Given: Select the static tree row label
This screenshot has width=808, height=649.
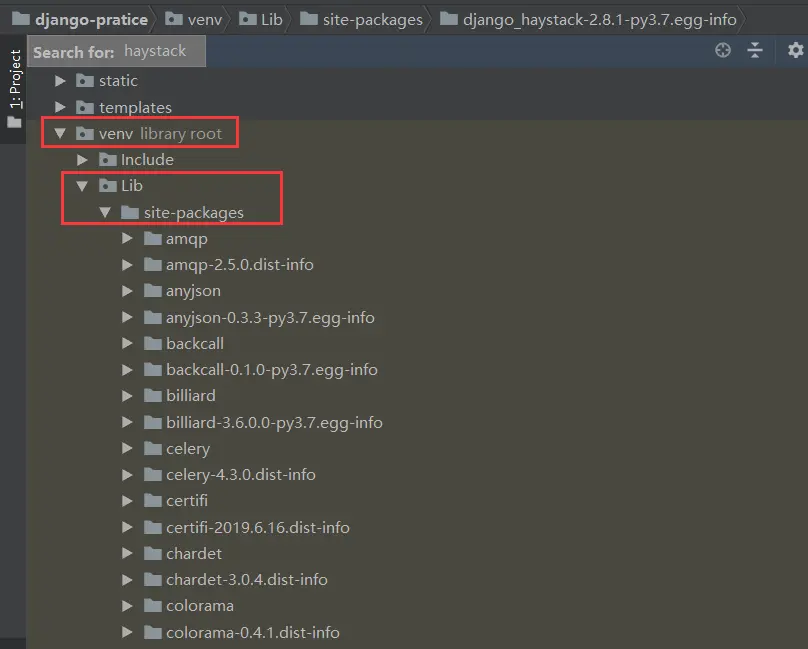Looking at the screenshot, I should 119,81.
